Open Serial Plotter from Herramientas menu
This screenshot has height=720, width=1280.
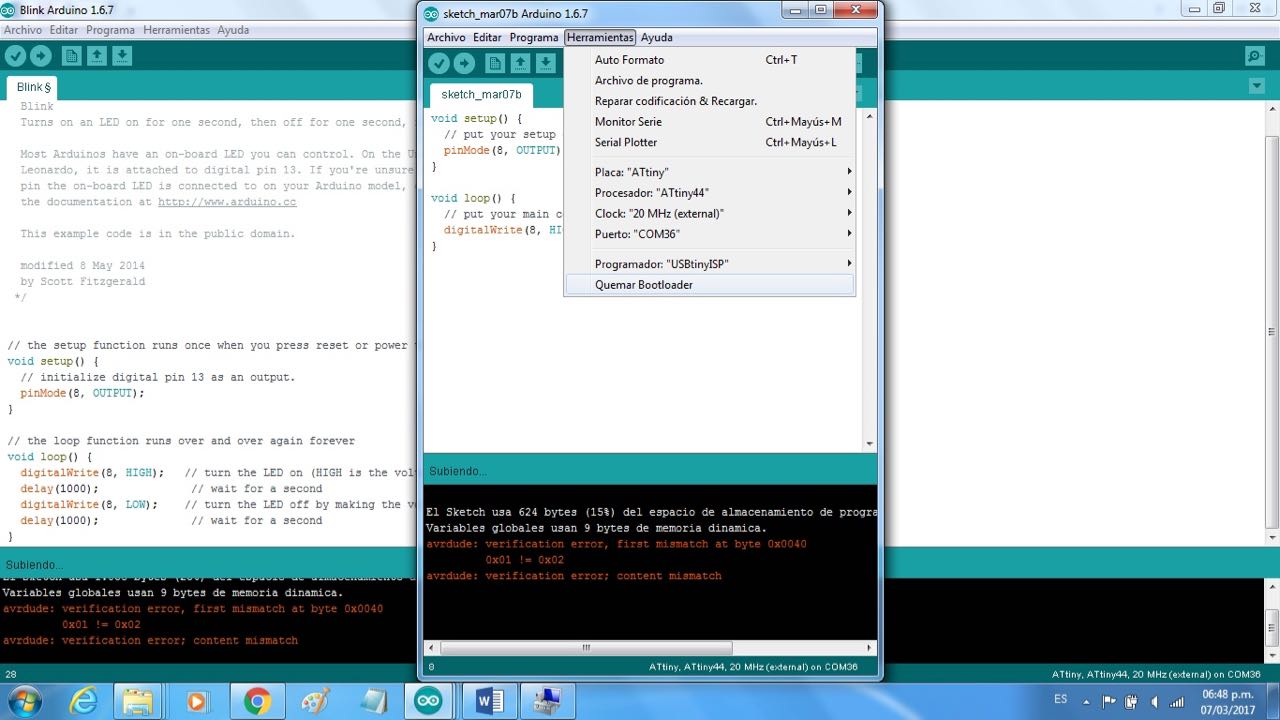(x=710, y=142)
